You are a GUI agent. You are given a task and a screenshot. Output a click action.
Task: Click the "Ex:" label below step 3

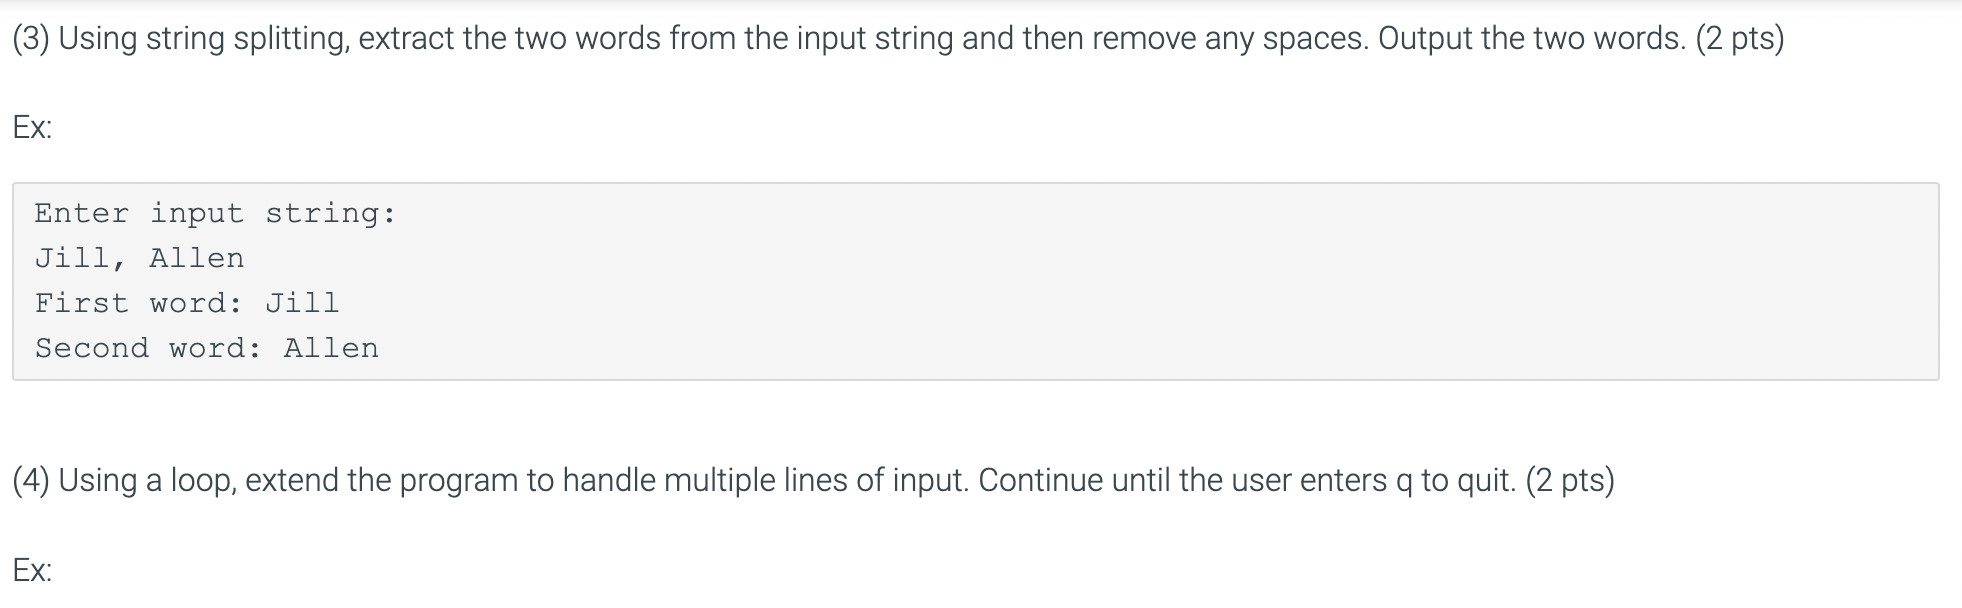click(32, 128)
